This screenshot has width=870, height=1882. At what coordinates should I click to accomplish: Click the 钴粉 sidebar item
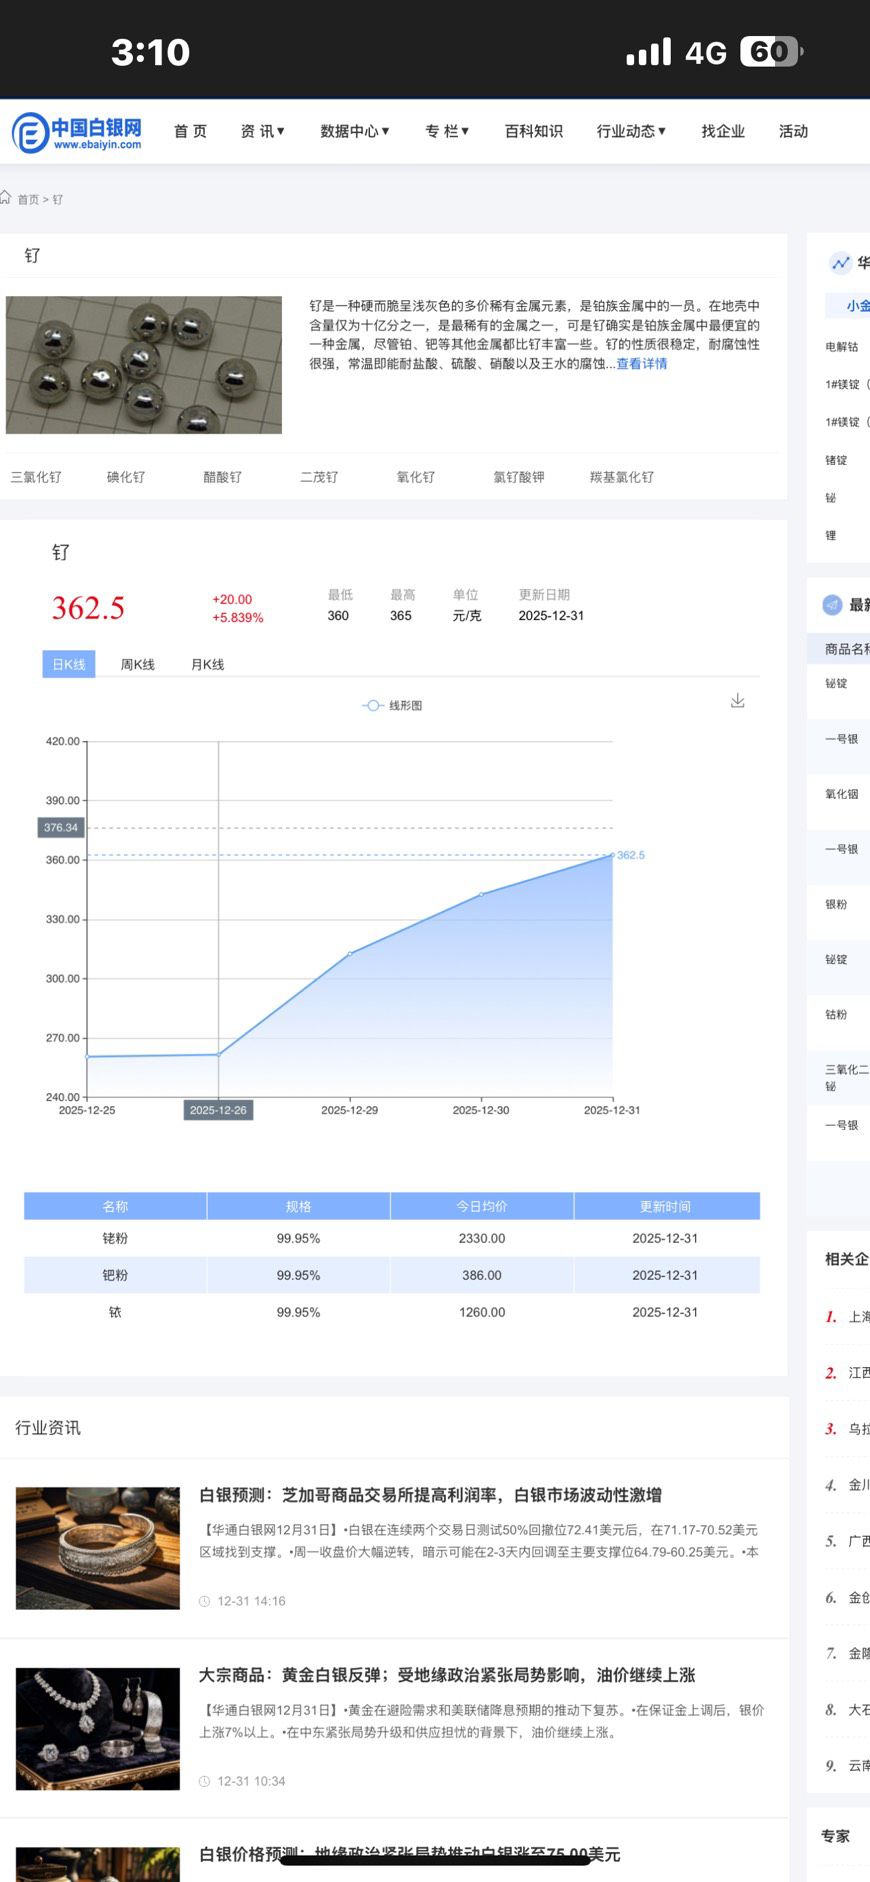(836, 1014)
